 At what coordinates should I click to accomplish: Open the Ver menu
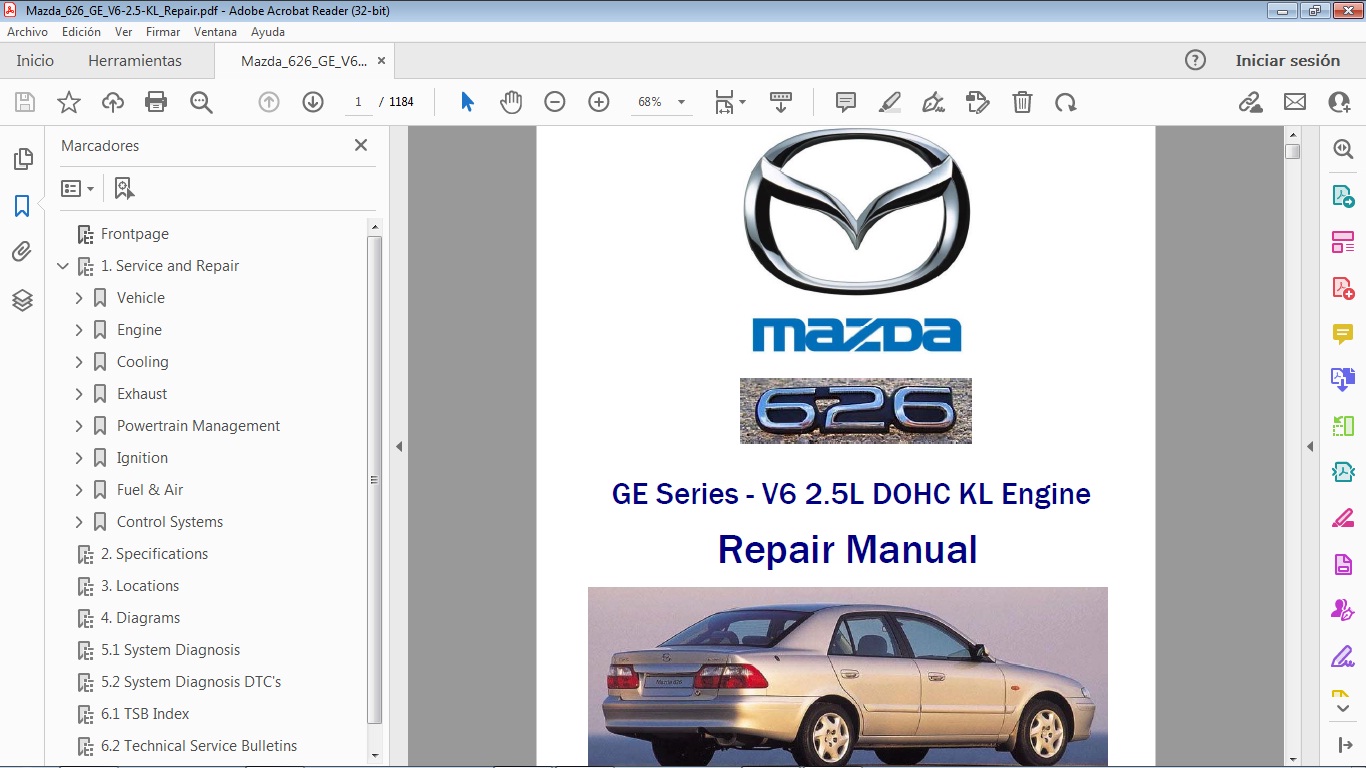(x=124, y=32)
